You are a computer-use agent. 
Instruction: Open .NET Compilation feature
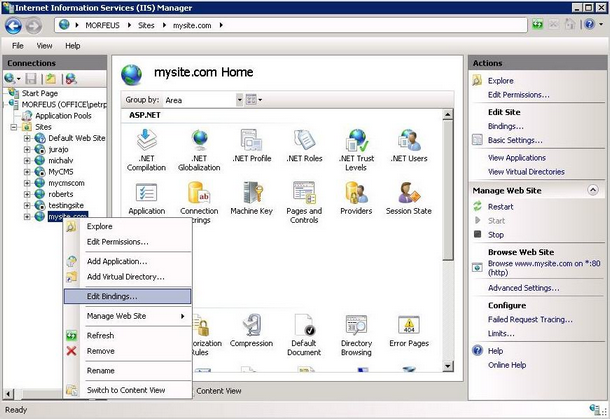pos(146,150)
